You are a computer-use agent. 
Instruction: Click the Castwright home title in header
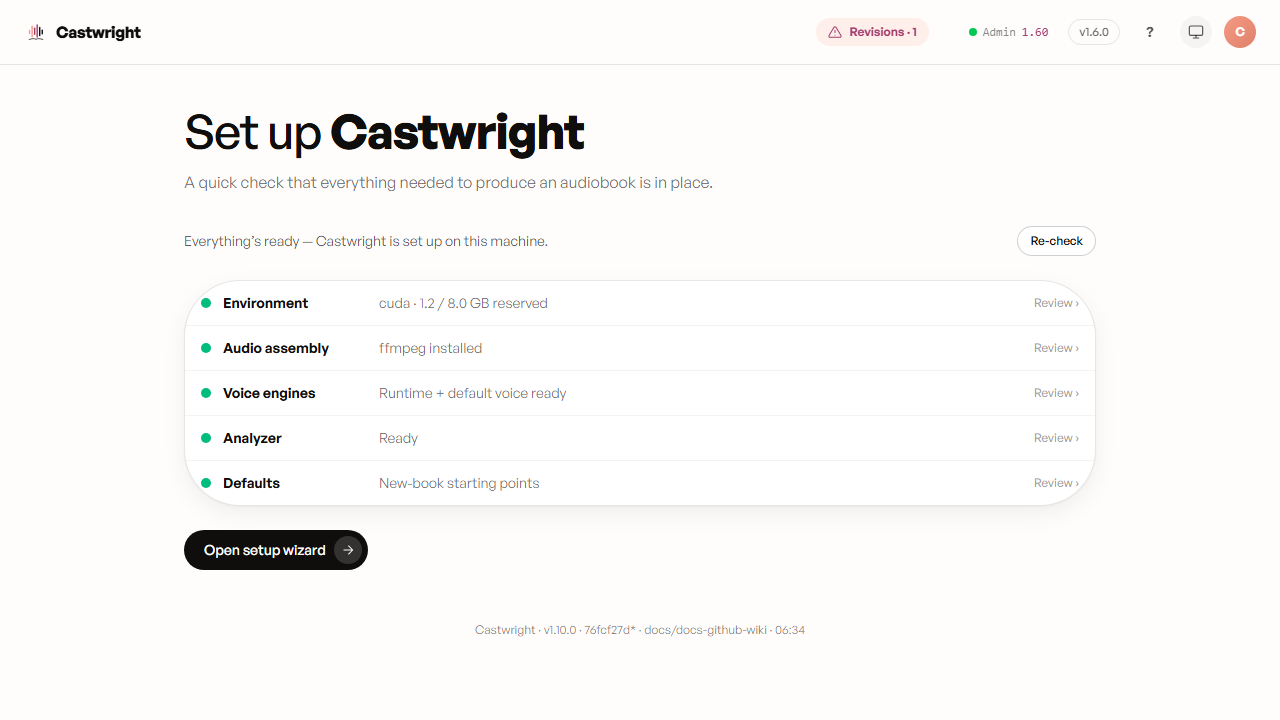pos(98,32)
